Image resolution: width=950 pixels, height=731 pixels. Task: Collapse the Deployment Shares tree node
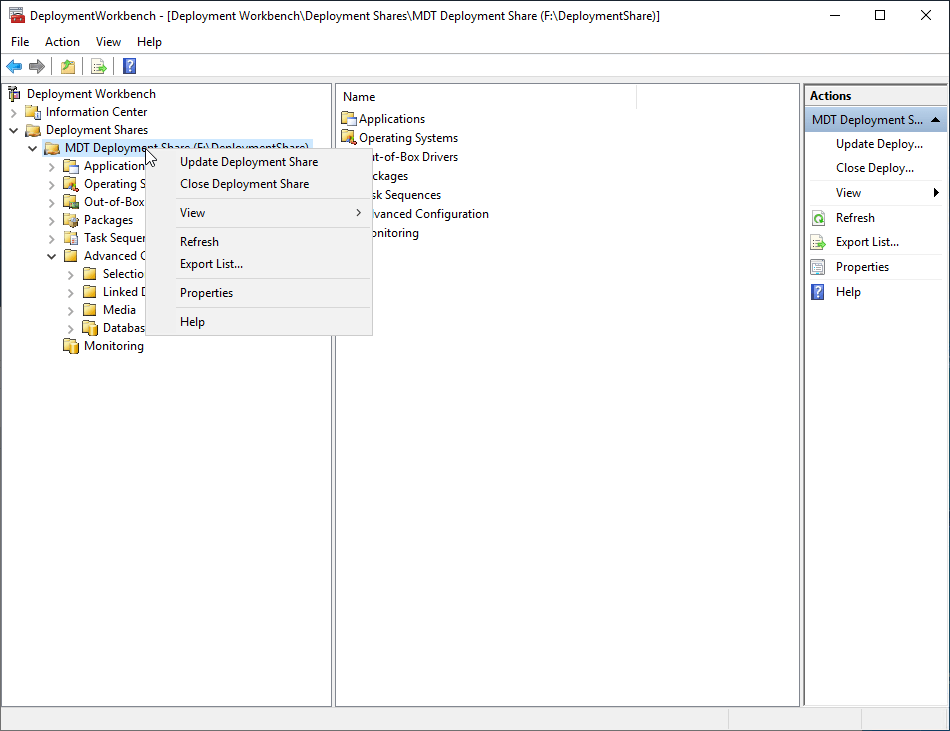14,130
